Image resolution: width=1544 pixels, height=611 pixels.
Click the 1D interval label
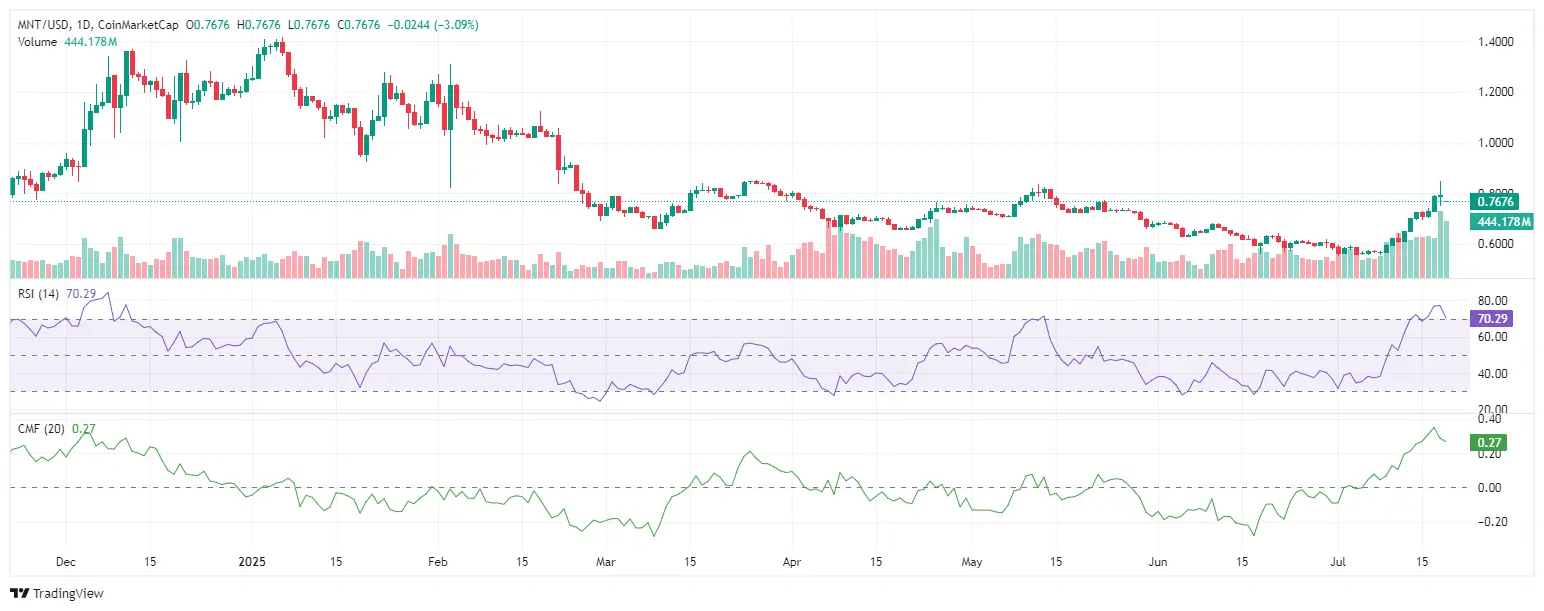click(x=77, y=24)
